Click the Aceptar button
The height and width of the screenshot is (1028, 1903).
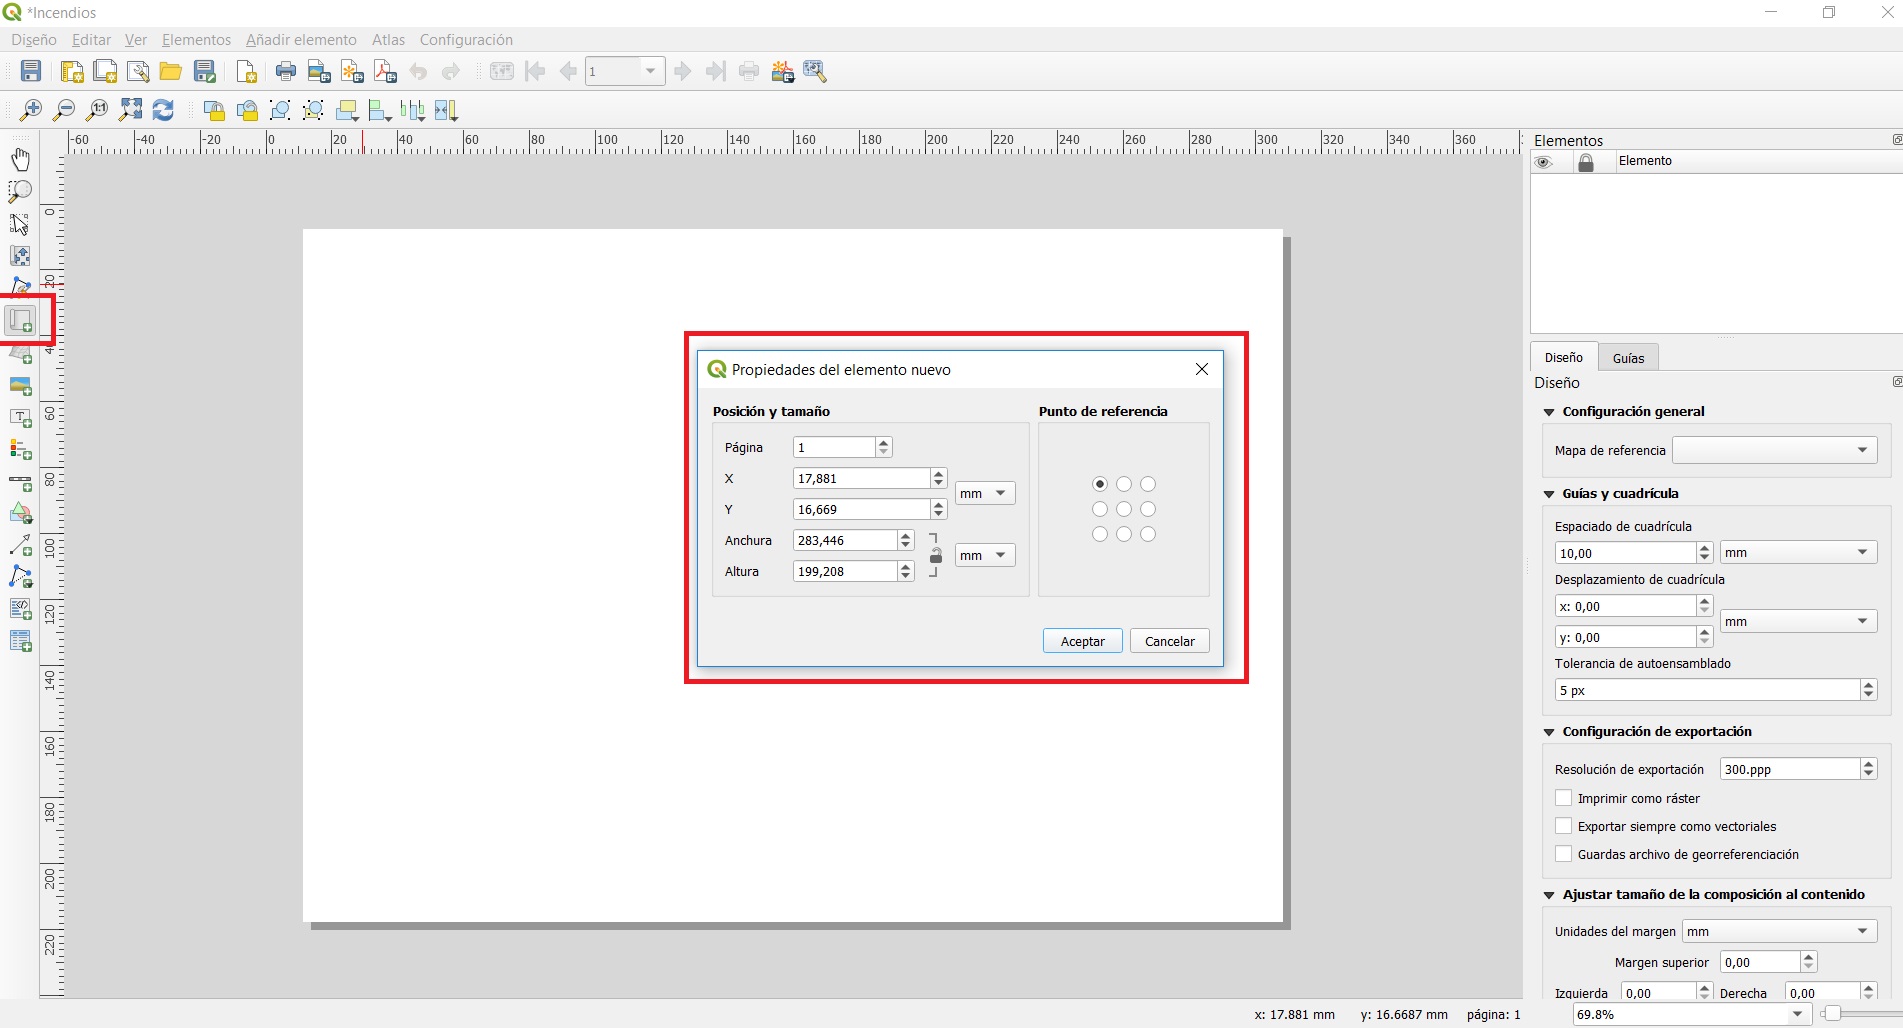tap(1082, 641)
